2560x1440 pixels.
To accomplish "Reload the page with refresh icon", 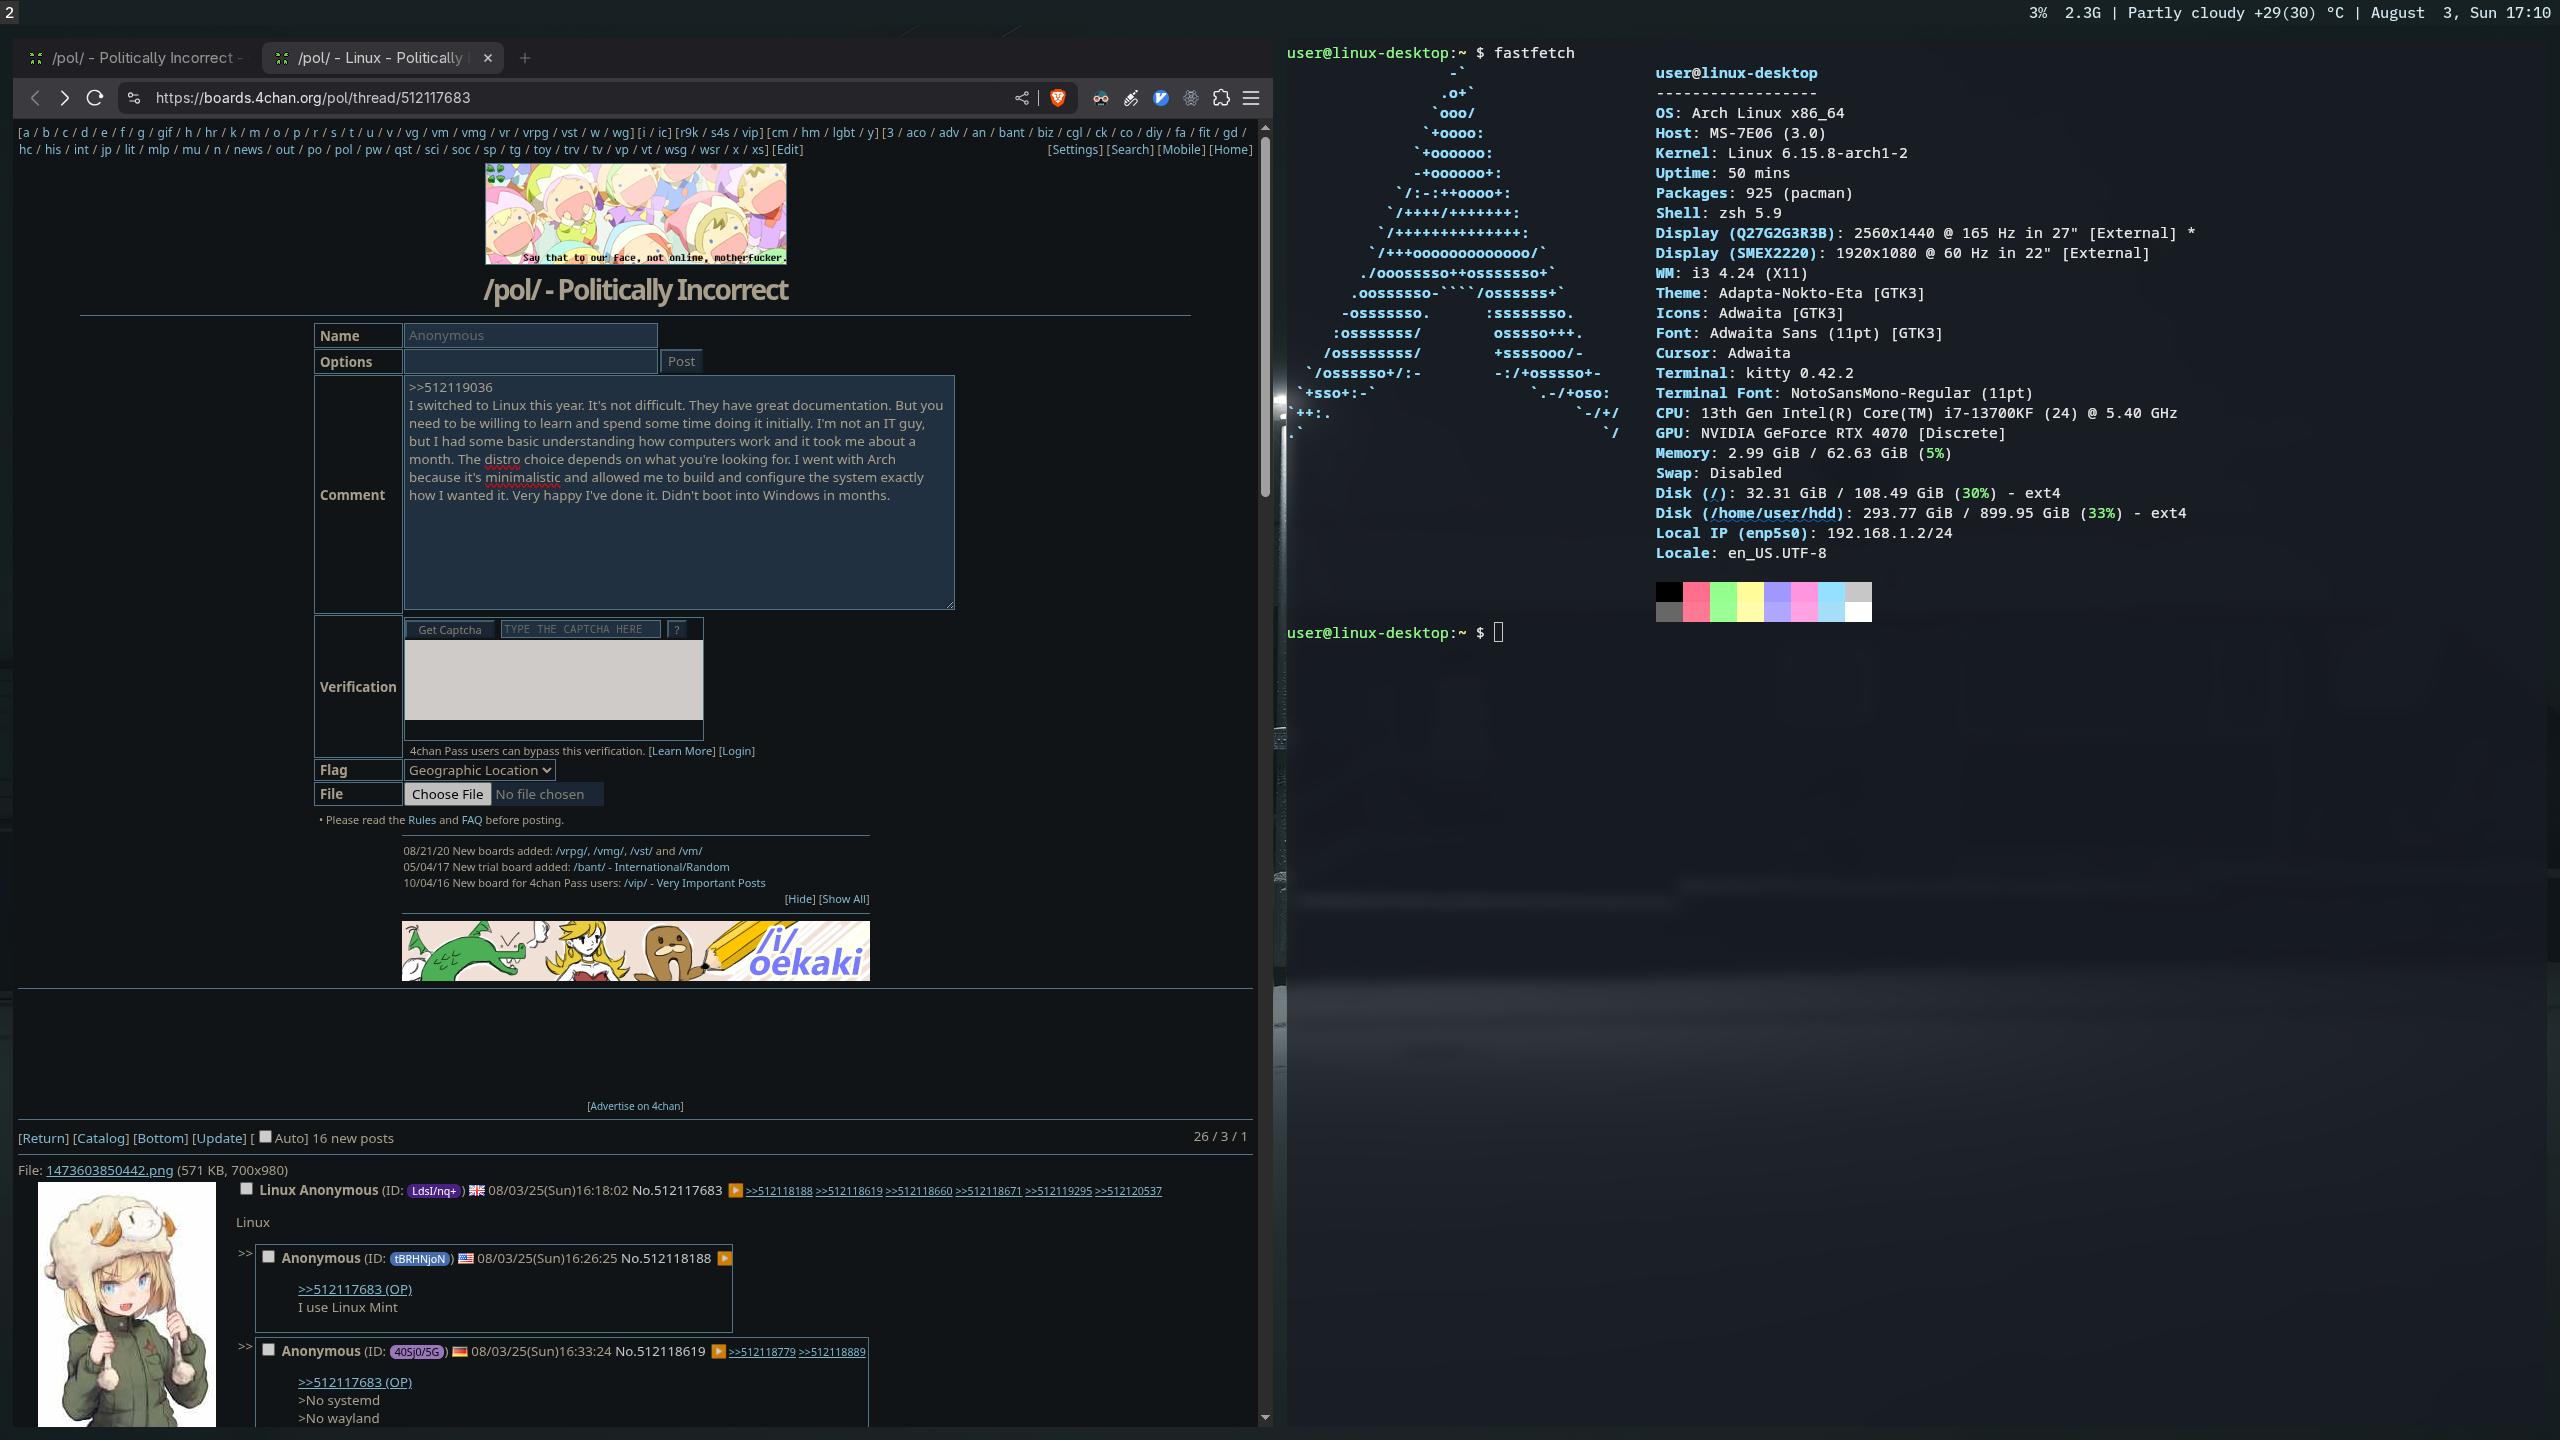I will (95, 98).
